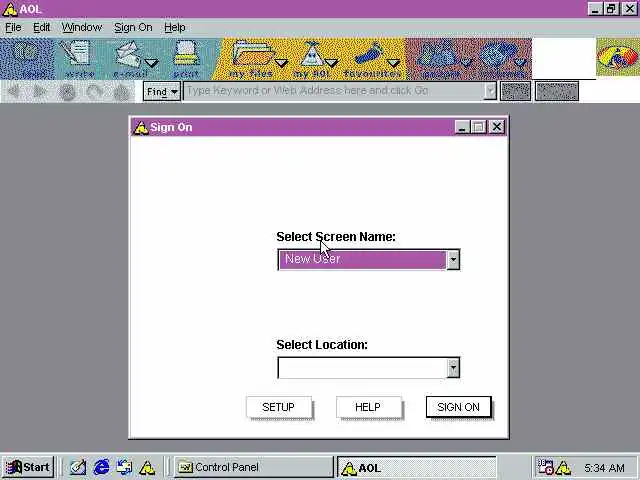Screen dimensions: 640x480
Task: Click the 'Select Screen Name:' label
Action: (x=336, y=237)
